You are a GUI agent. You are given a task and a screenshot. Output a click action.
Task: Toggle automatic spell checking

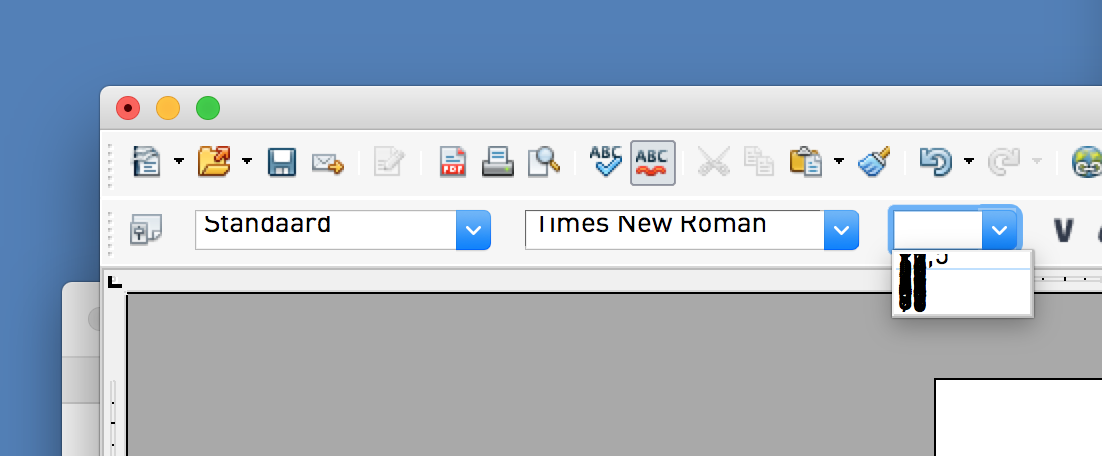click(x=653, y=161)
